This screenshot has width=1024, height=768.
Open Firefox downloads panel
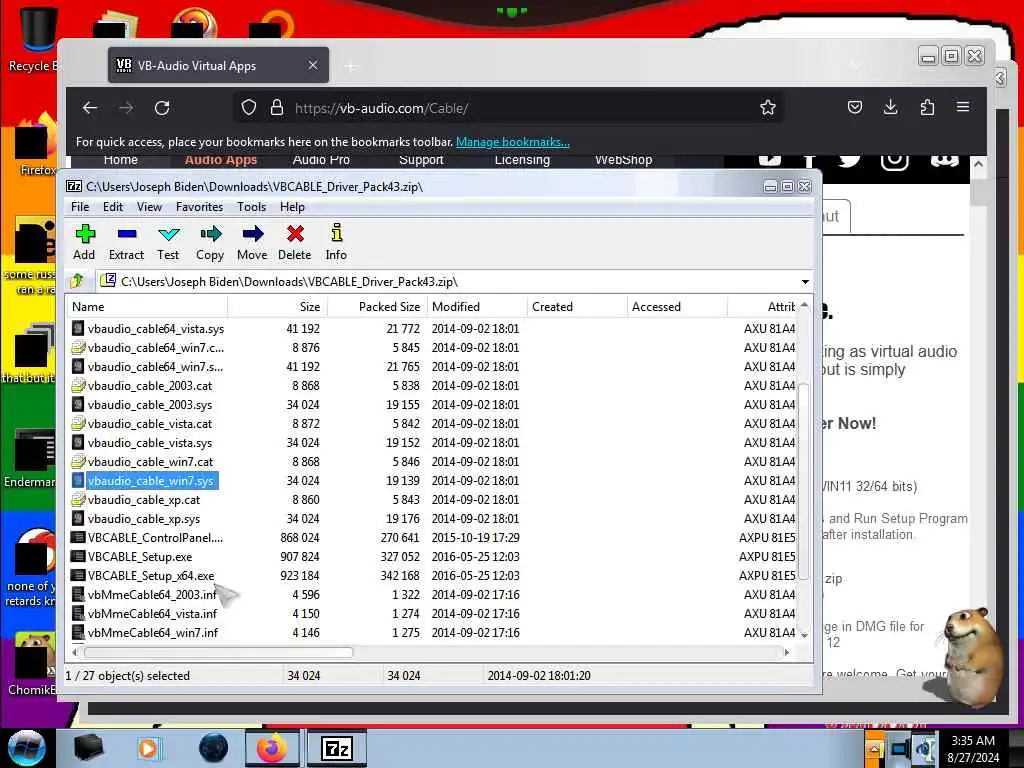pyautogui.click(x=891, y=107)
